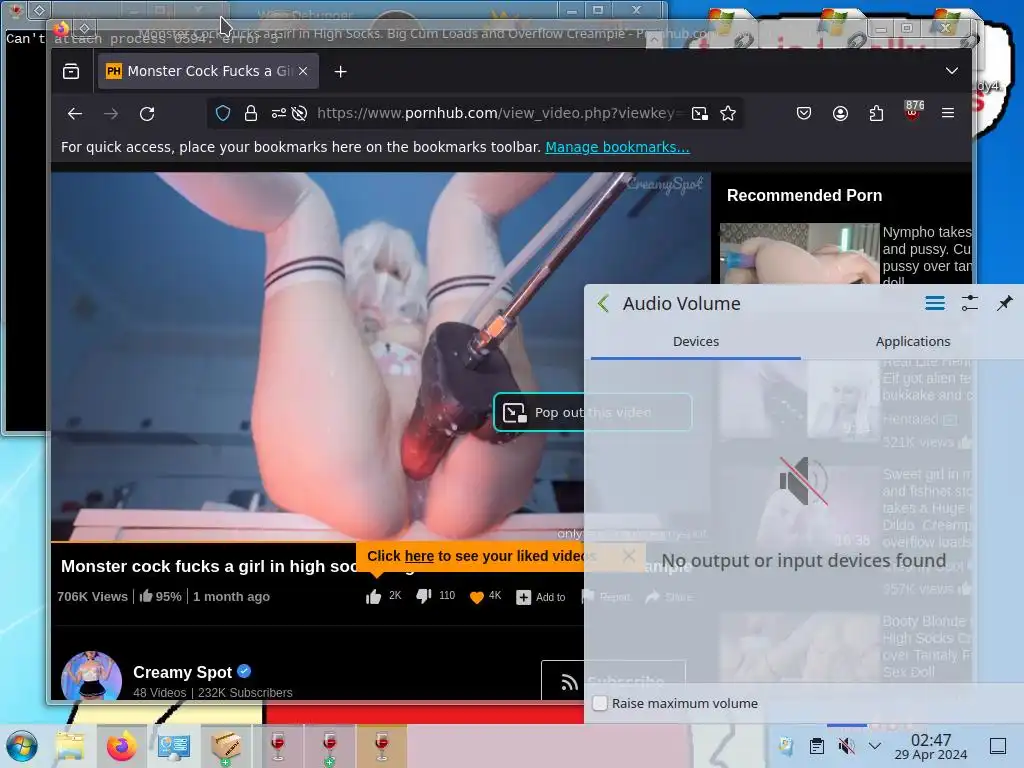Go back to the previous page in Firefox
The height and width of the screenshot is (768, 1024).
coord(75,114)
